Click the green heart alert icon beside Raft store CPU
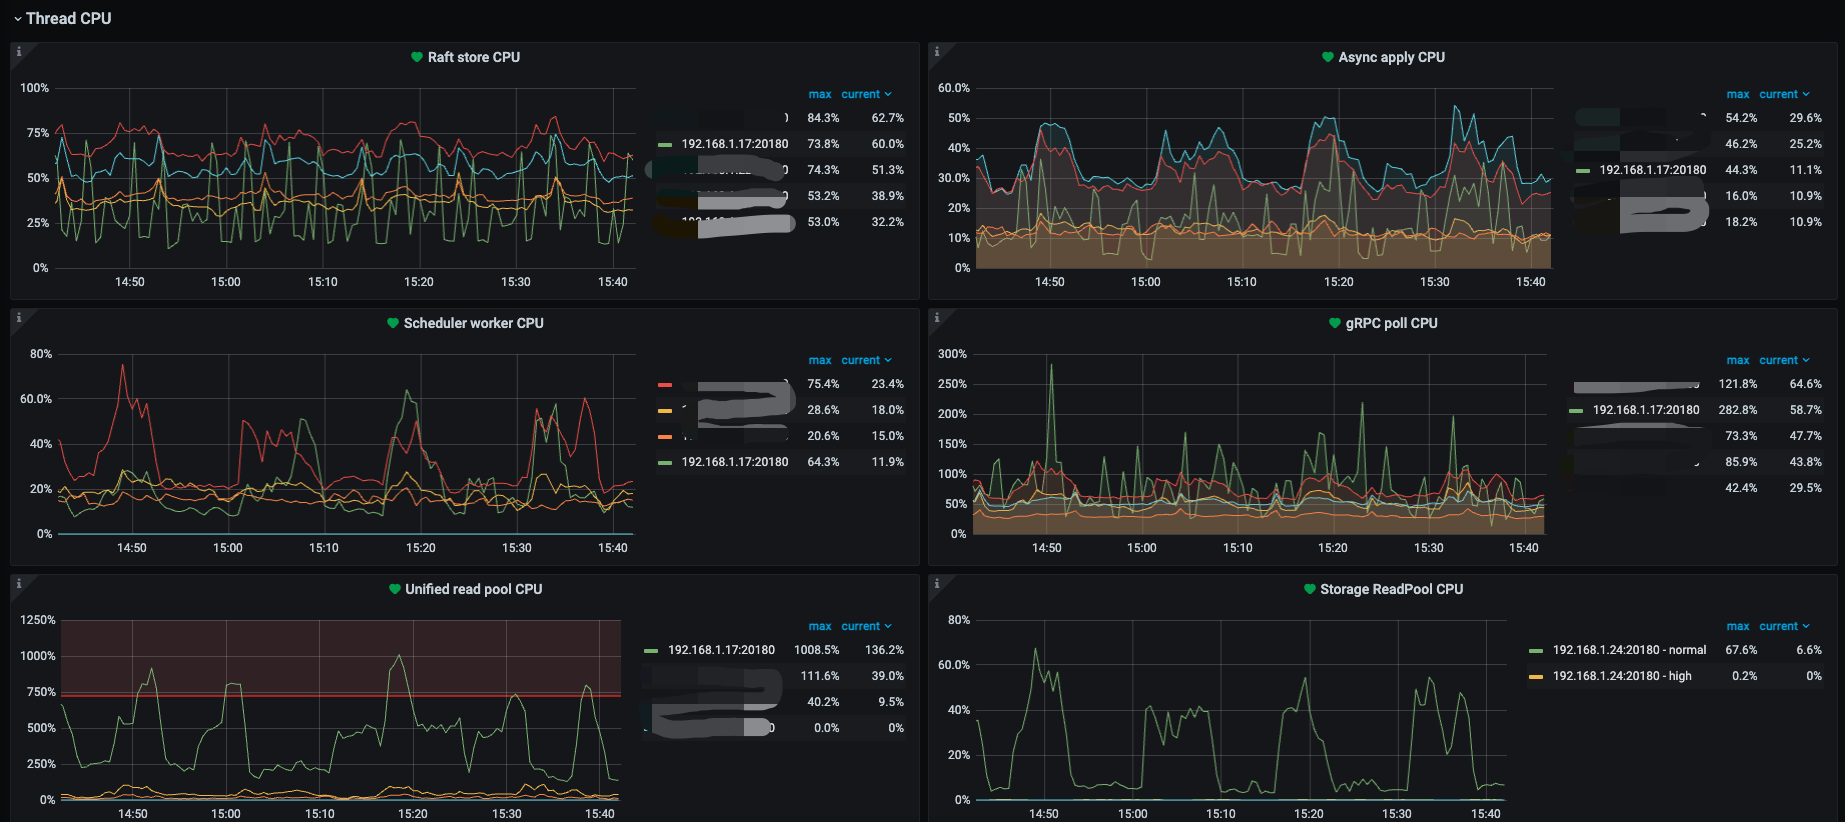Image resolution: width=1845 pixels, height=822 pixels. coord(417,57)
